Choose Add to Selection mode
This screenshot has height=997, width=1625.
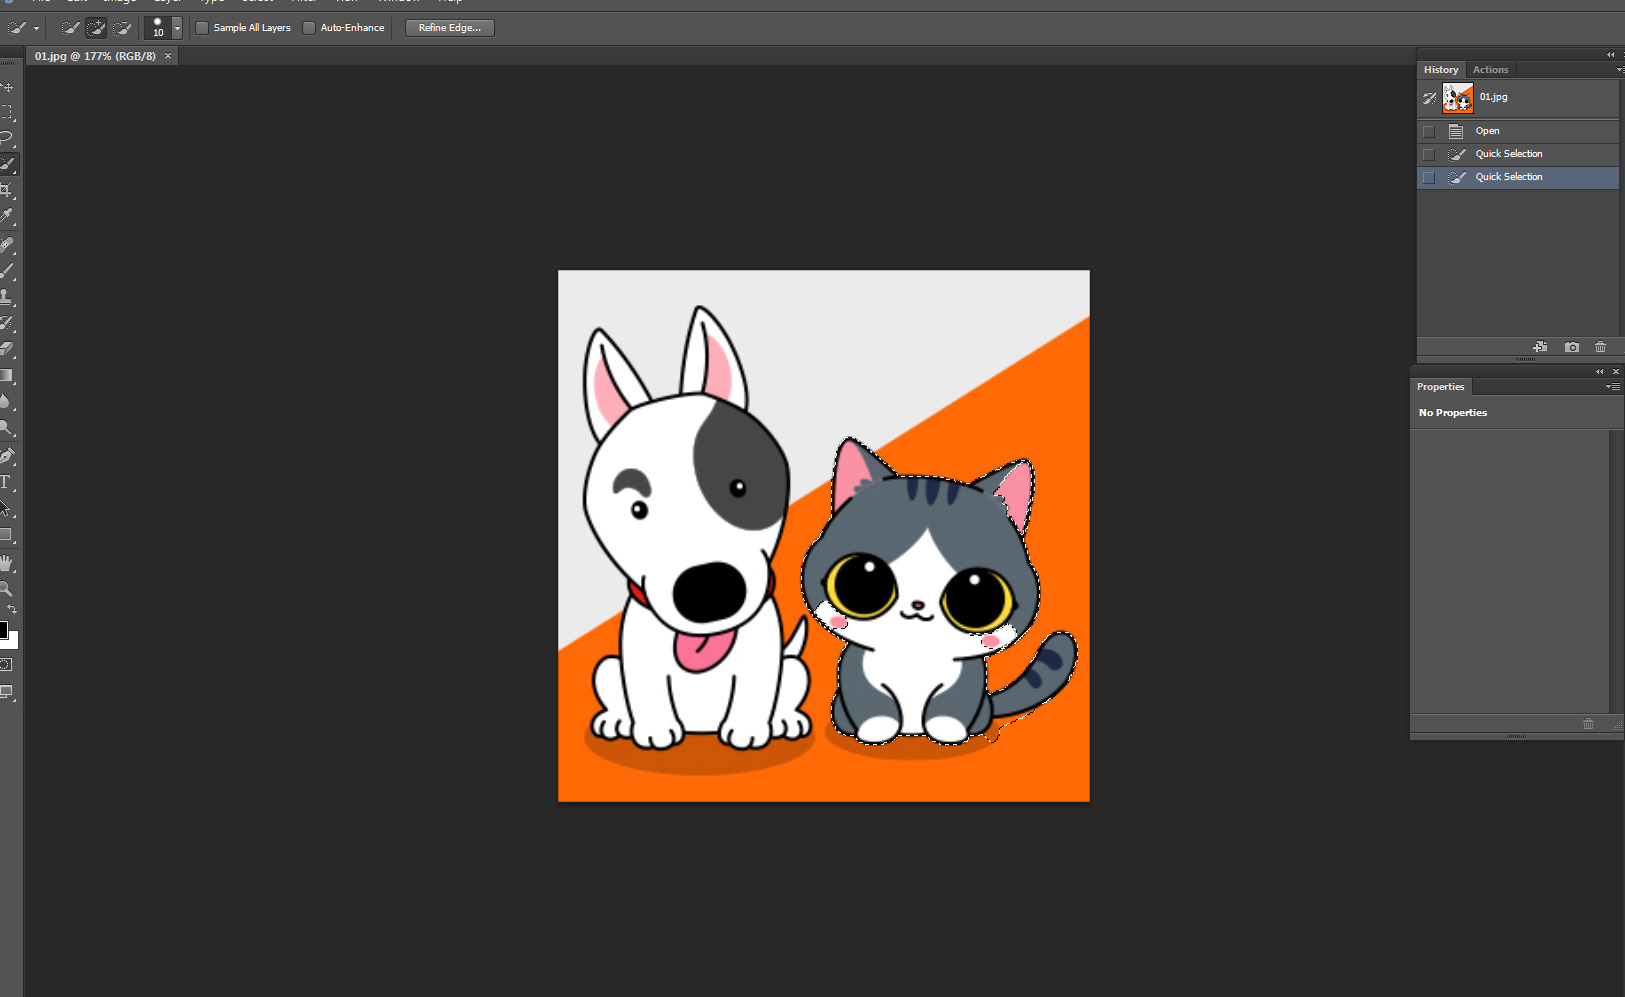(x=96, y=28)
